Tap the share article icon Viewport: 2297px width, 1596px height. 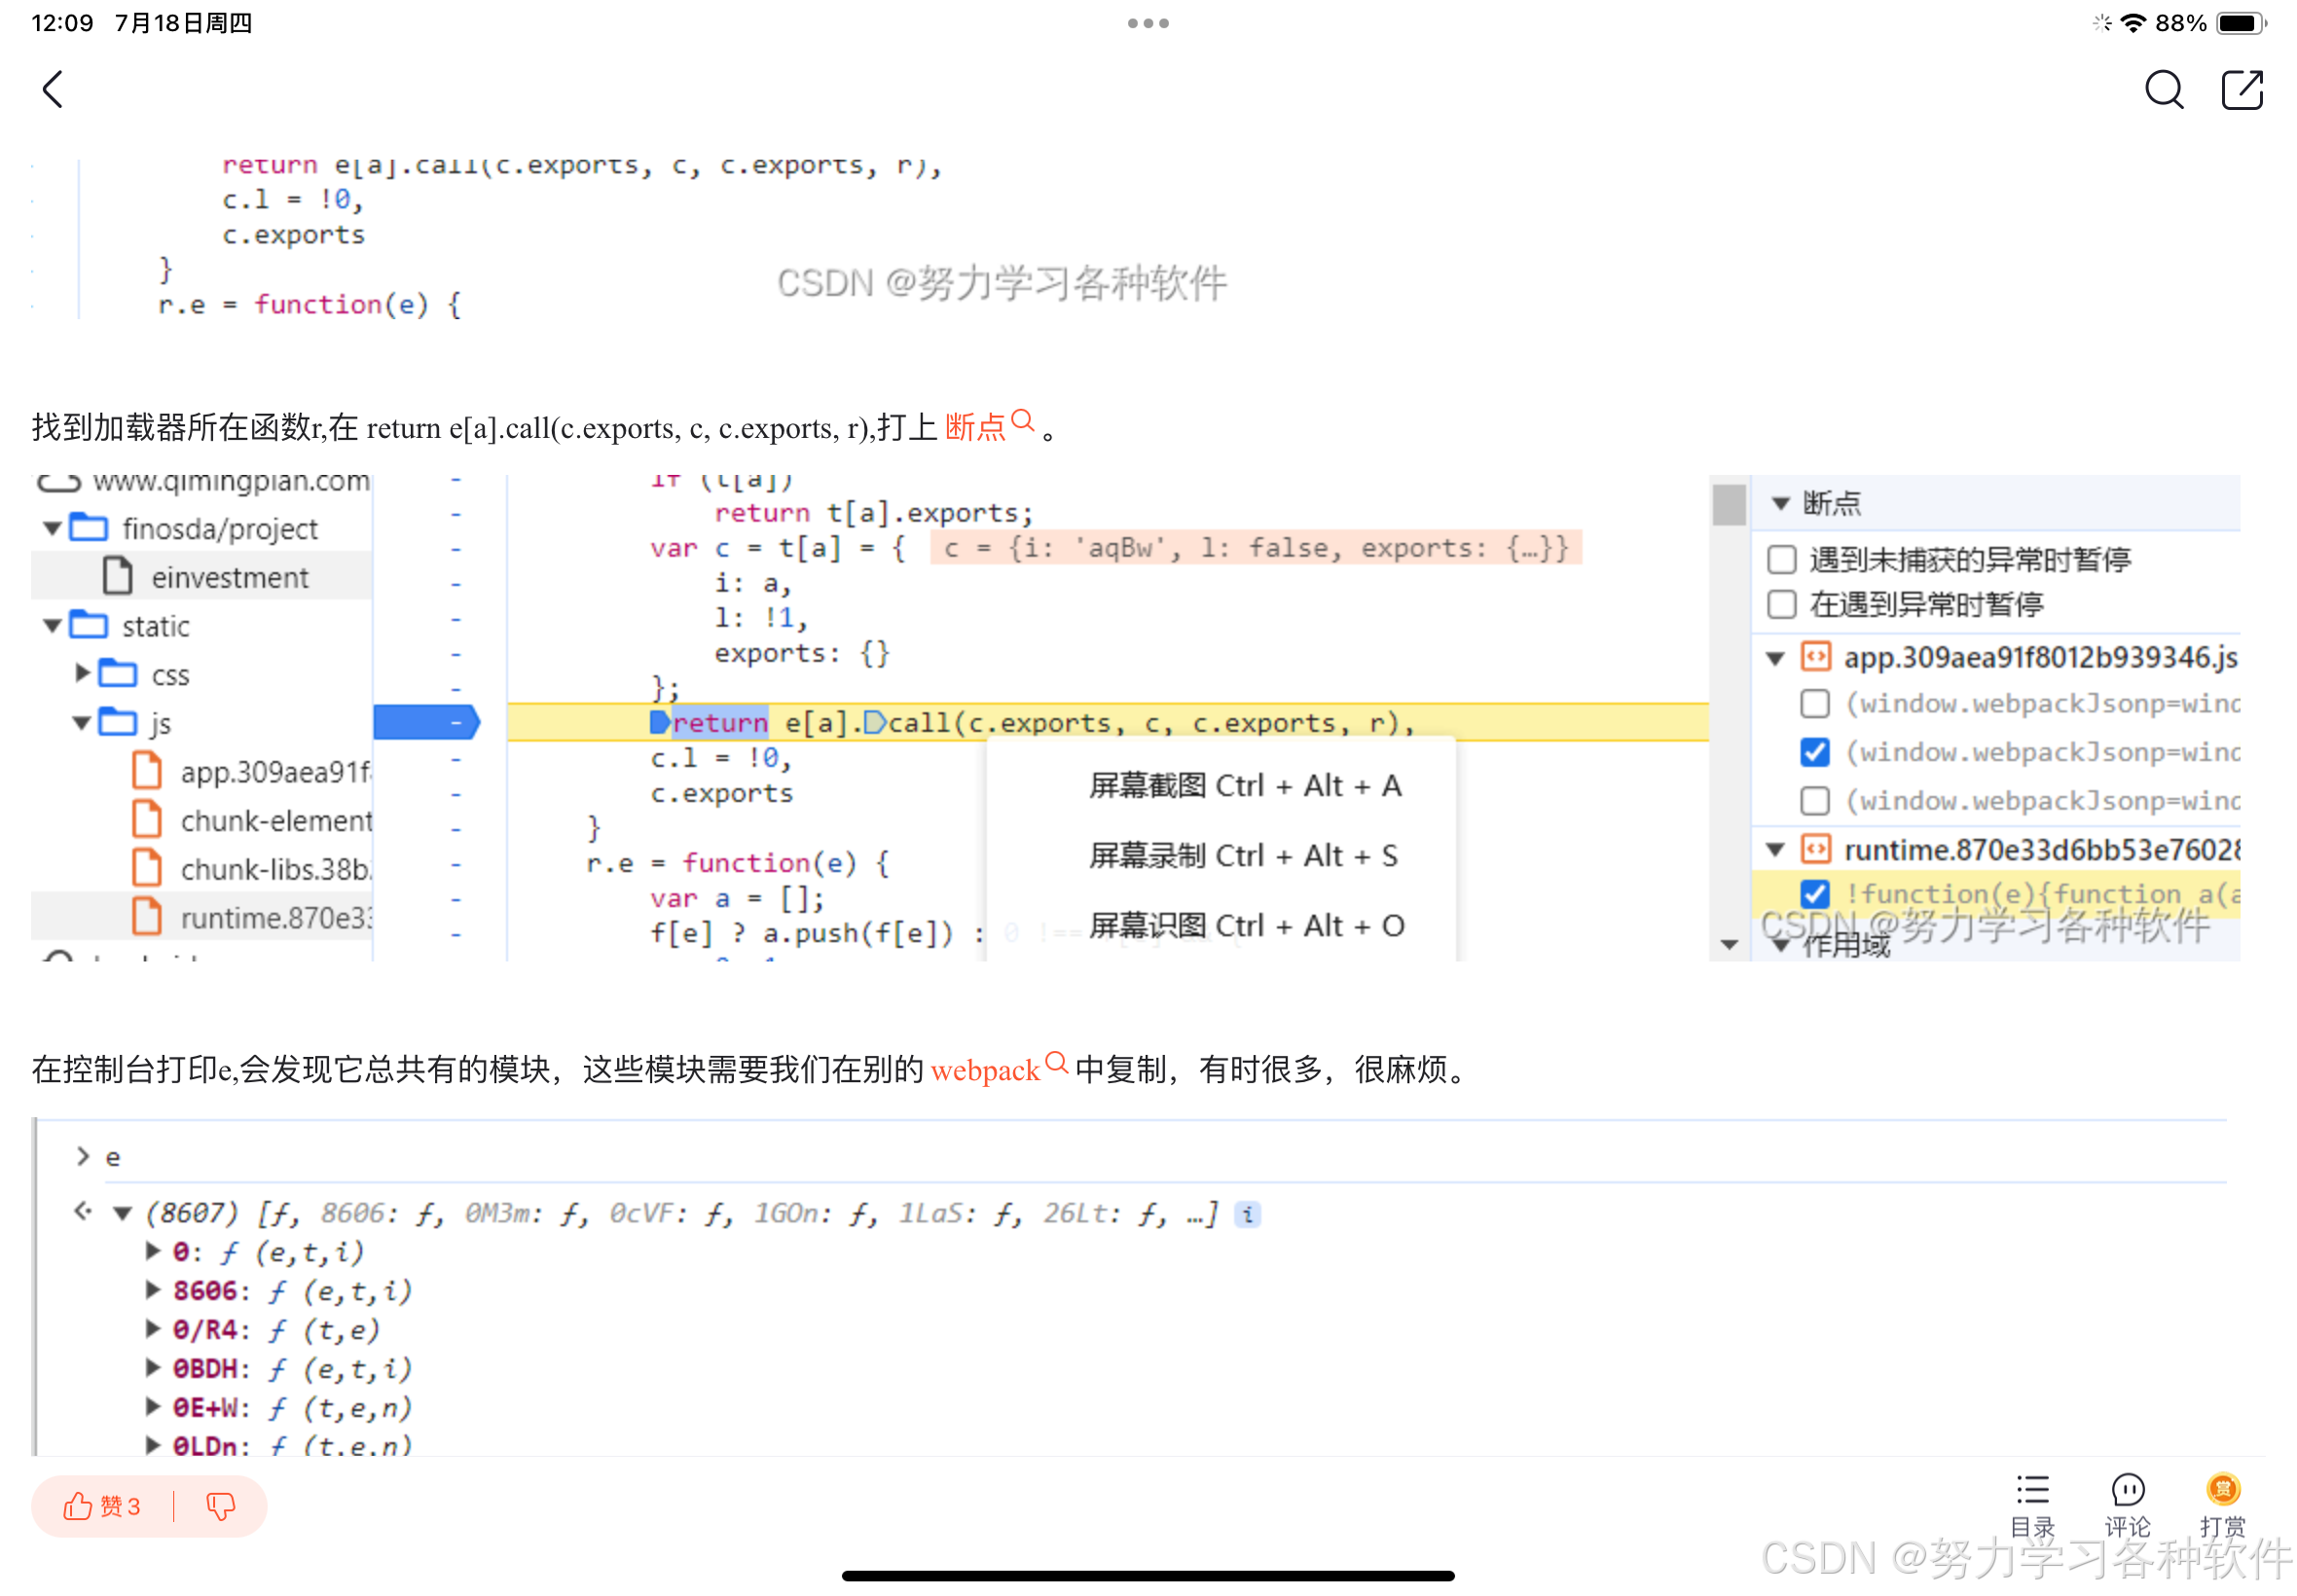(x=2241, y=90)
